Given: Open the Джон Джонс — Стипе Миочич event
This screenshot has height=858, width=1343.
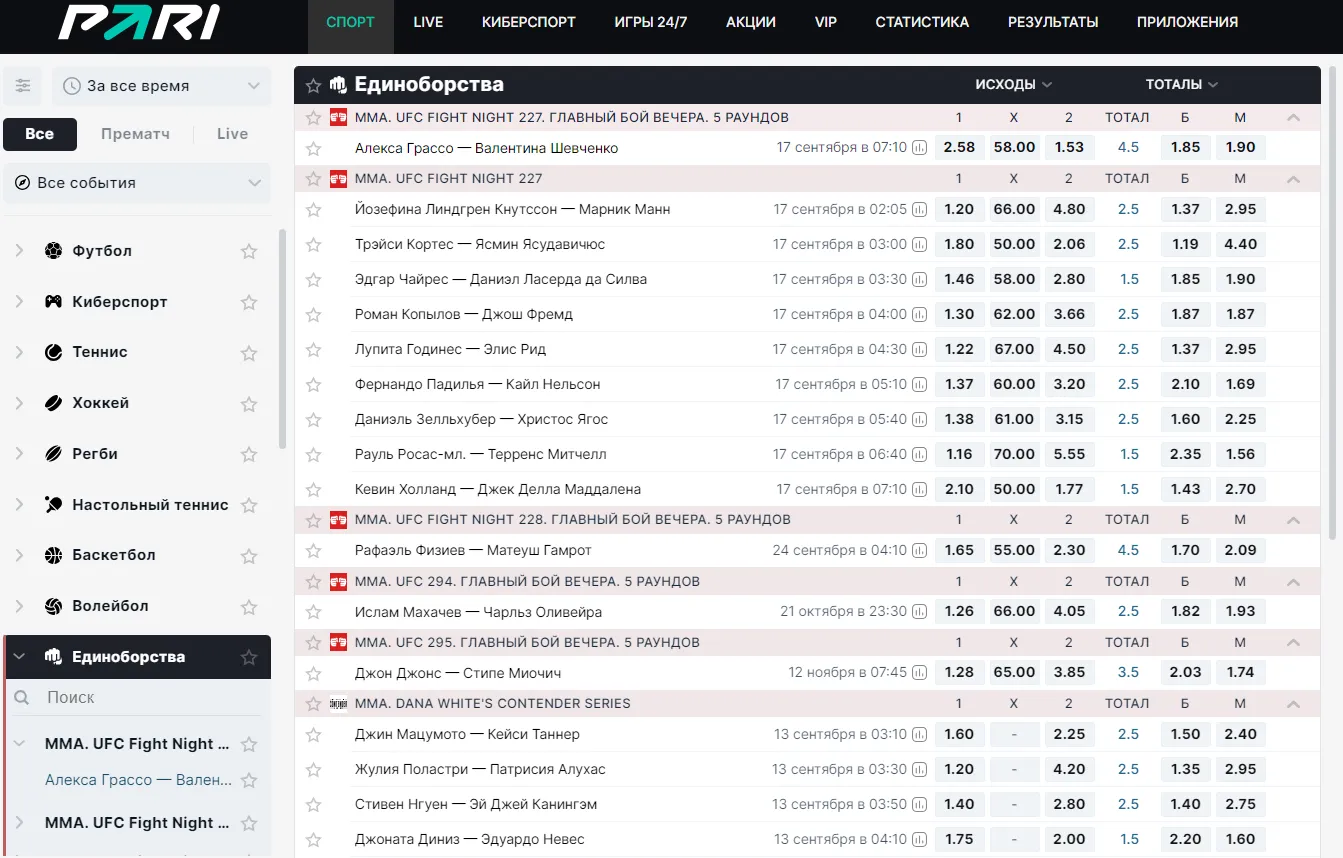Looking at the screenshot, I should point(458,672).
